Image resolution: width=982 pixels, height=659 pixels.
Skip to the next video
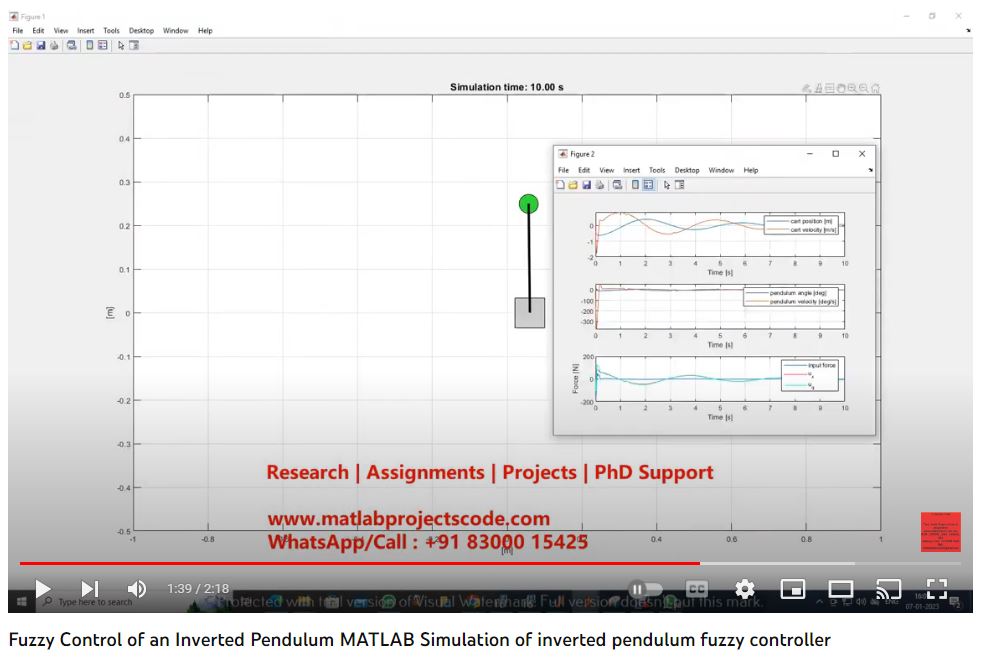pyautogui.click(x=90, y=589)
